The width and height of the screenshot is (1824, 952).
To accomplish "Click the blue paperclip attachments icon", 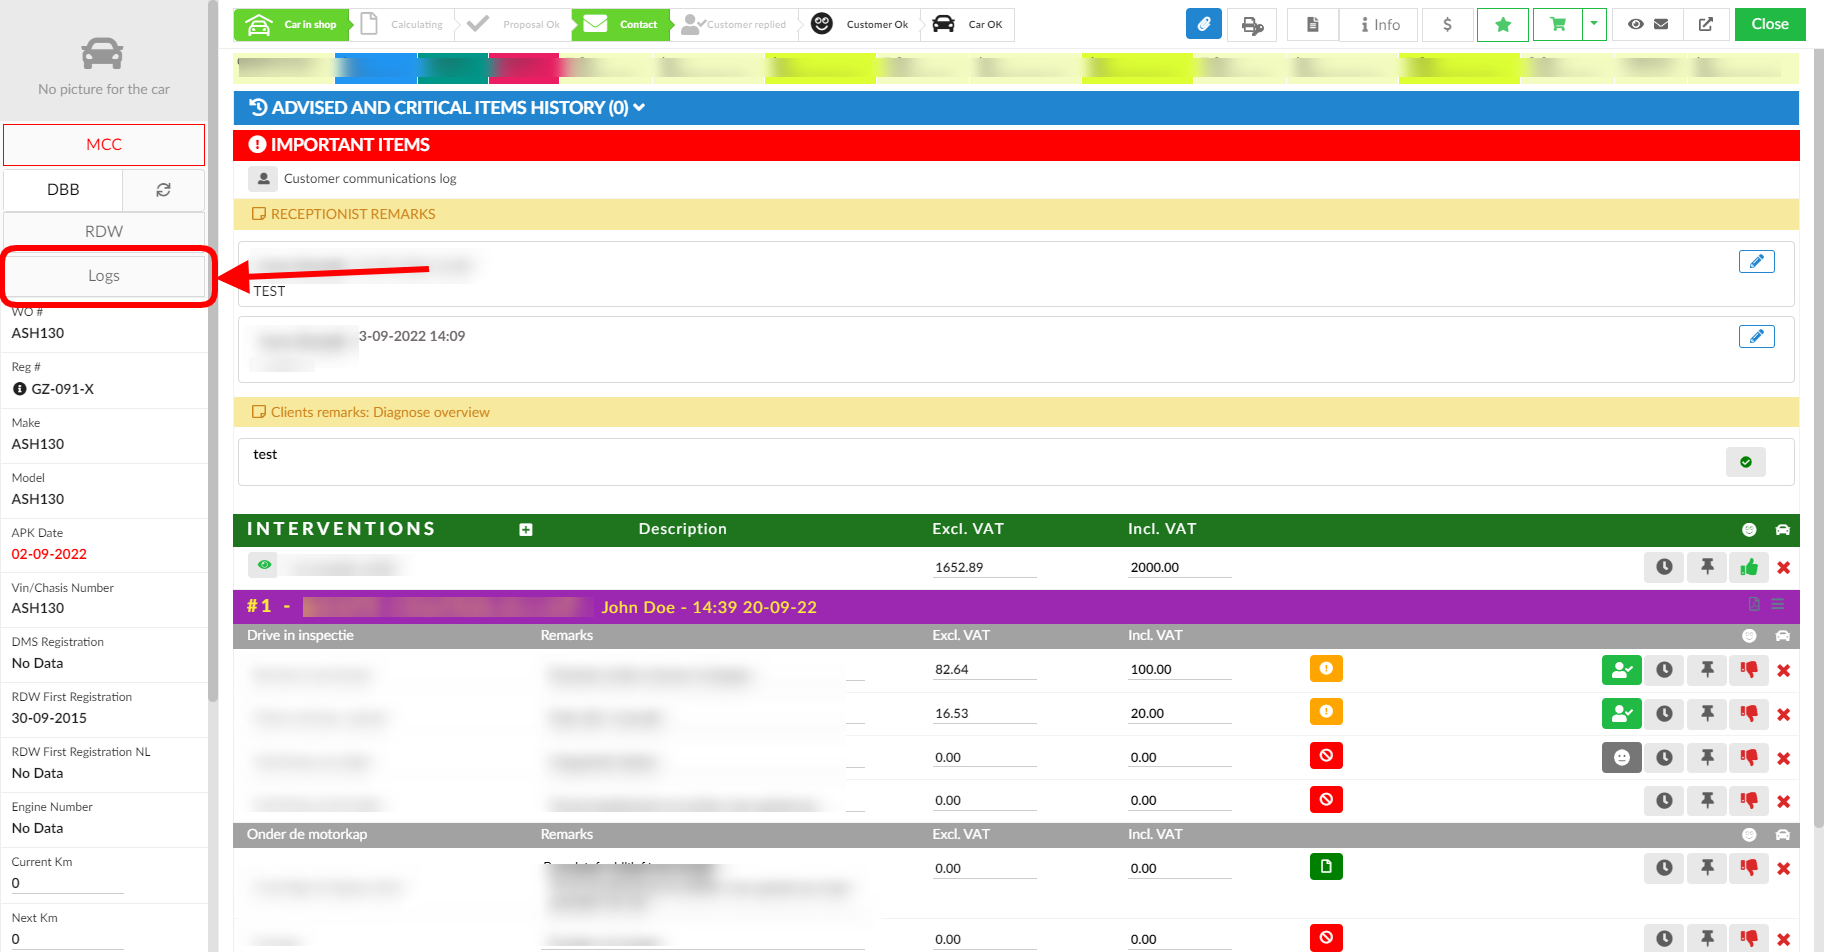I will pos(1203,25).
